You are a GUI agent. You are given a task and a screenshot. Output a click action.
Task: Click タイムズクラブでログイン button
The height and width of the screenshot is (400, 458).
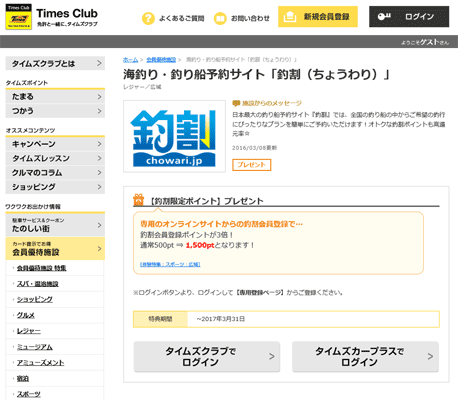coord(207,356)
